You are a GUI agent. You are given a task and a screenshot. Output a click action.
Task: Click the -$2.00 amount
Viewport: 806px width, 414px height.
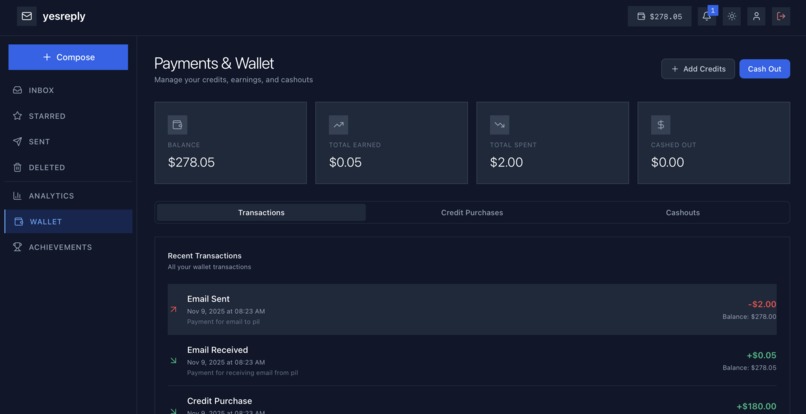(x=762, y=304)
